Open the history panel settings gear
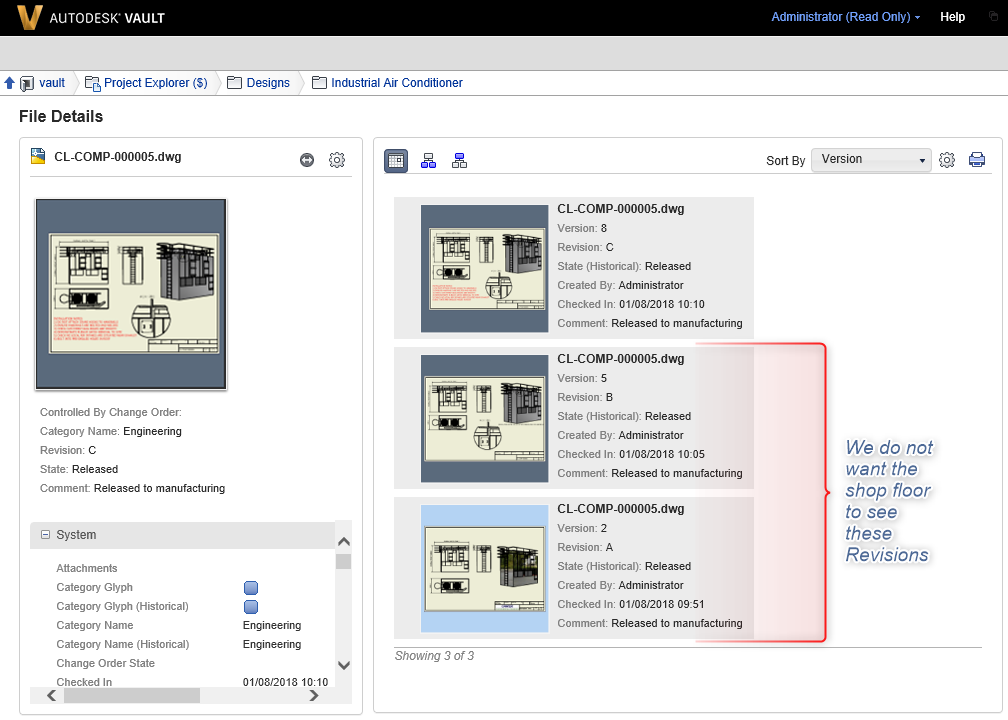 click(947, 159)
